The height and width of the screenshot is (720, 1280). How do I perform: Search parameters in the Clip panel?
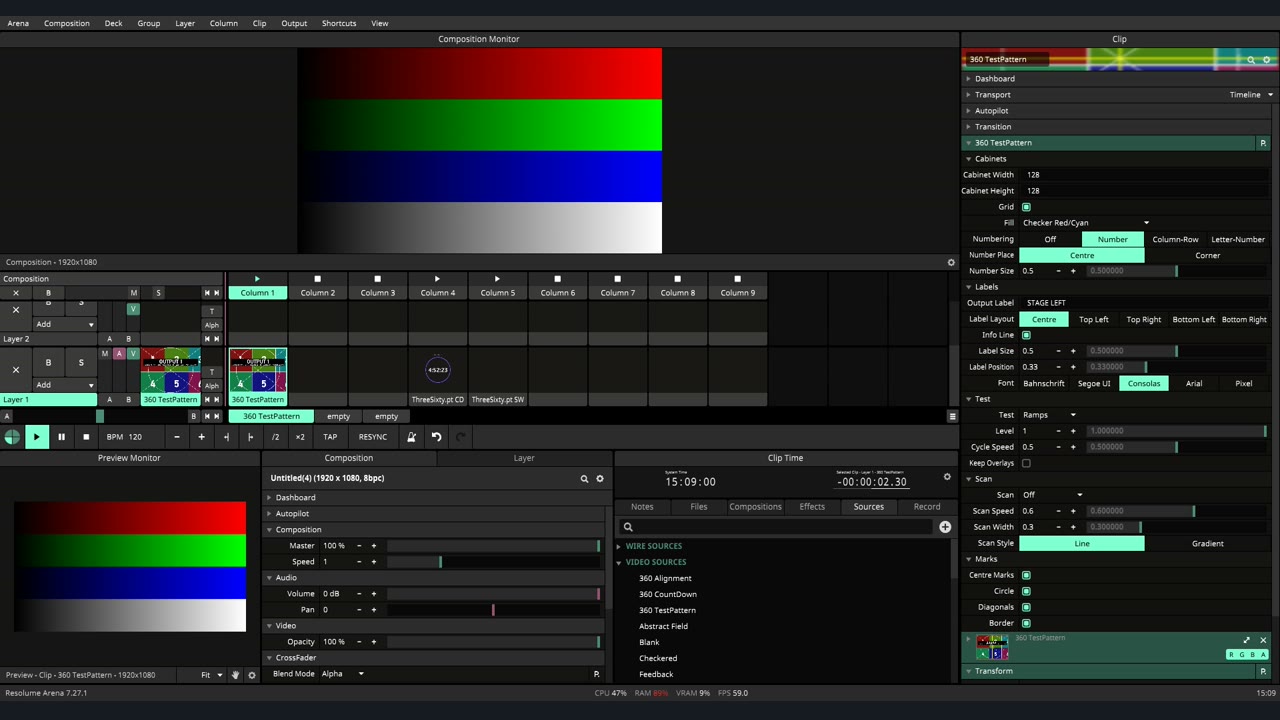pyautogui.click(x=1251, y=60)
